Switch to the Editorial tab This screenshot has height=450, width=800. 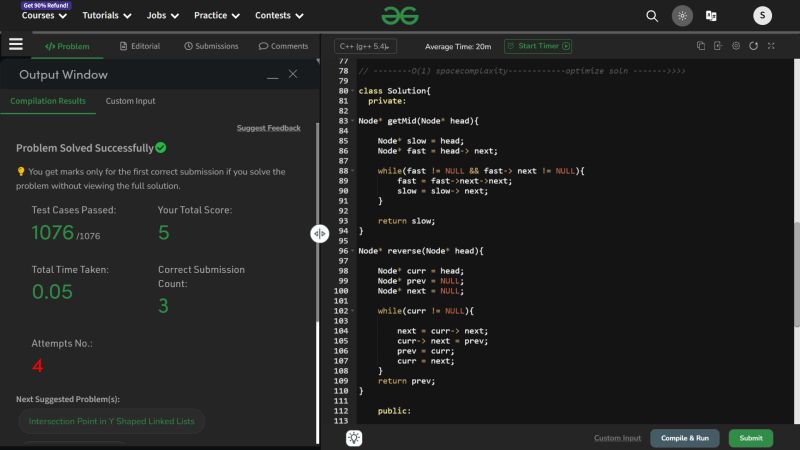pyautogui.click(x=140, y=46)
